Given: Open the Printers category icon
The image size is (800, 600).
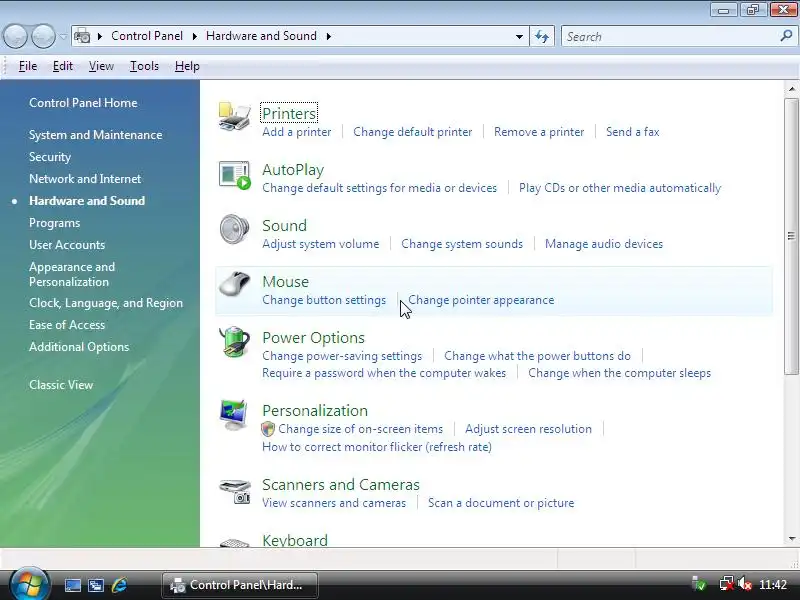Looking at the screenshot, I should [234, 116].
